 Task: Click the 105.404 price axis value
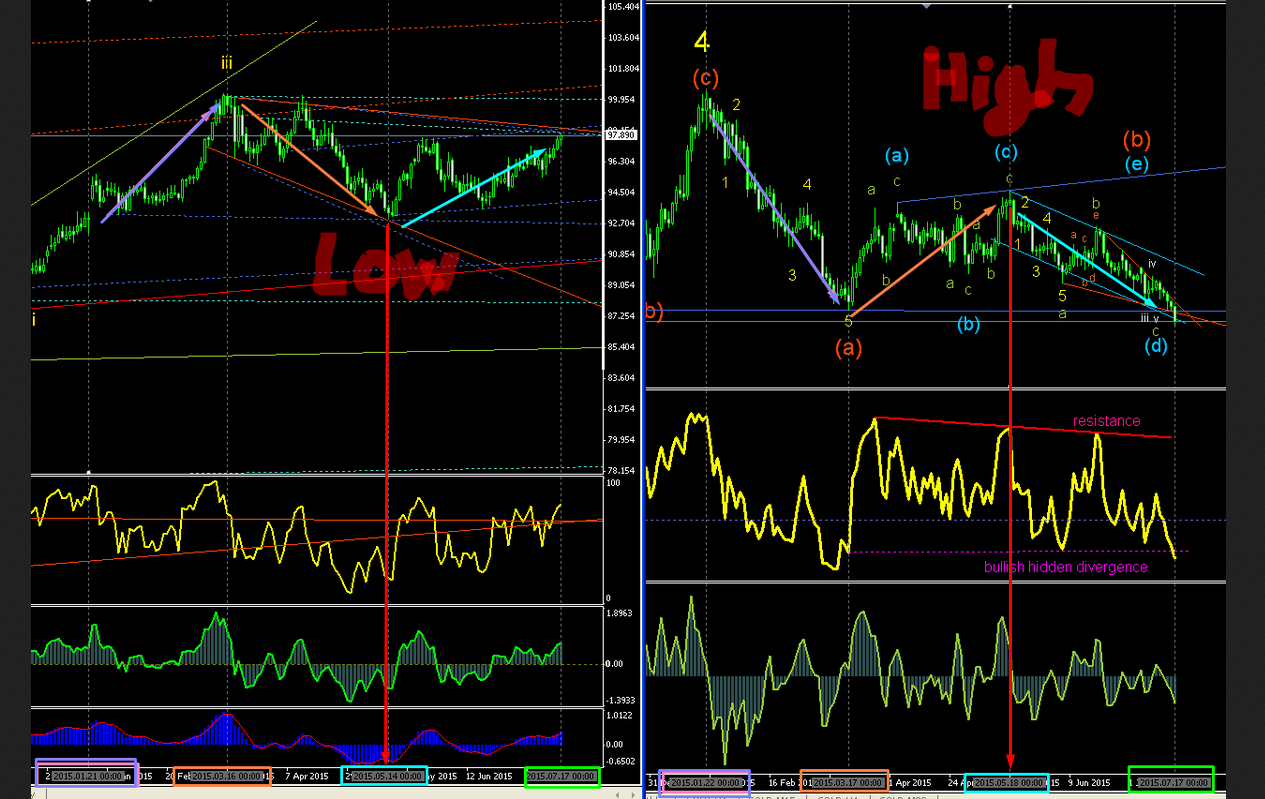pos(623,7)
